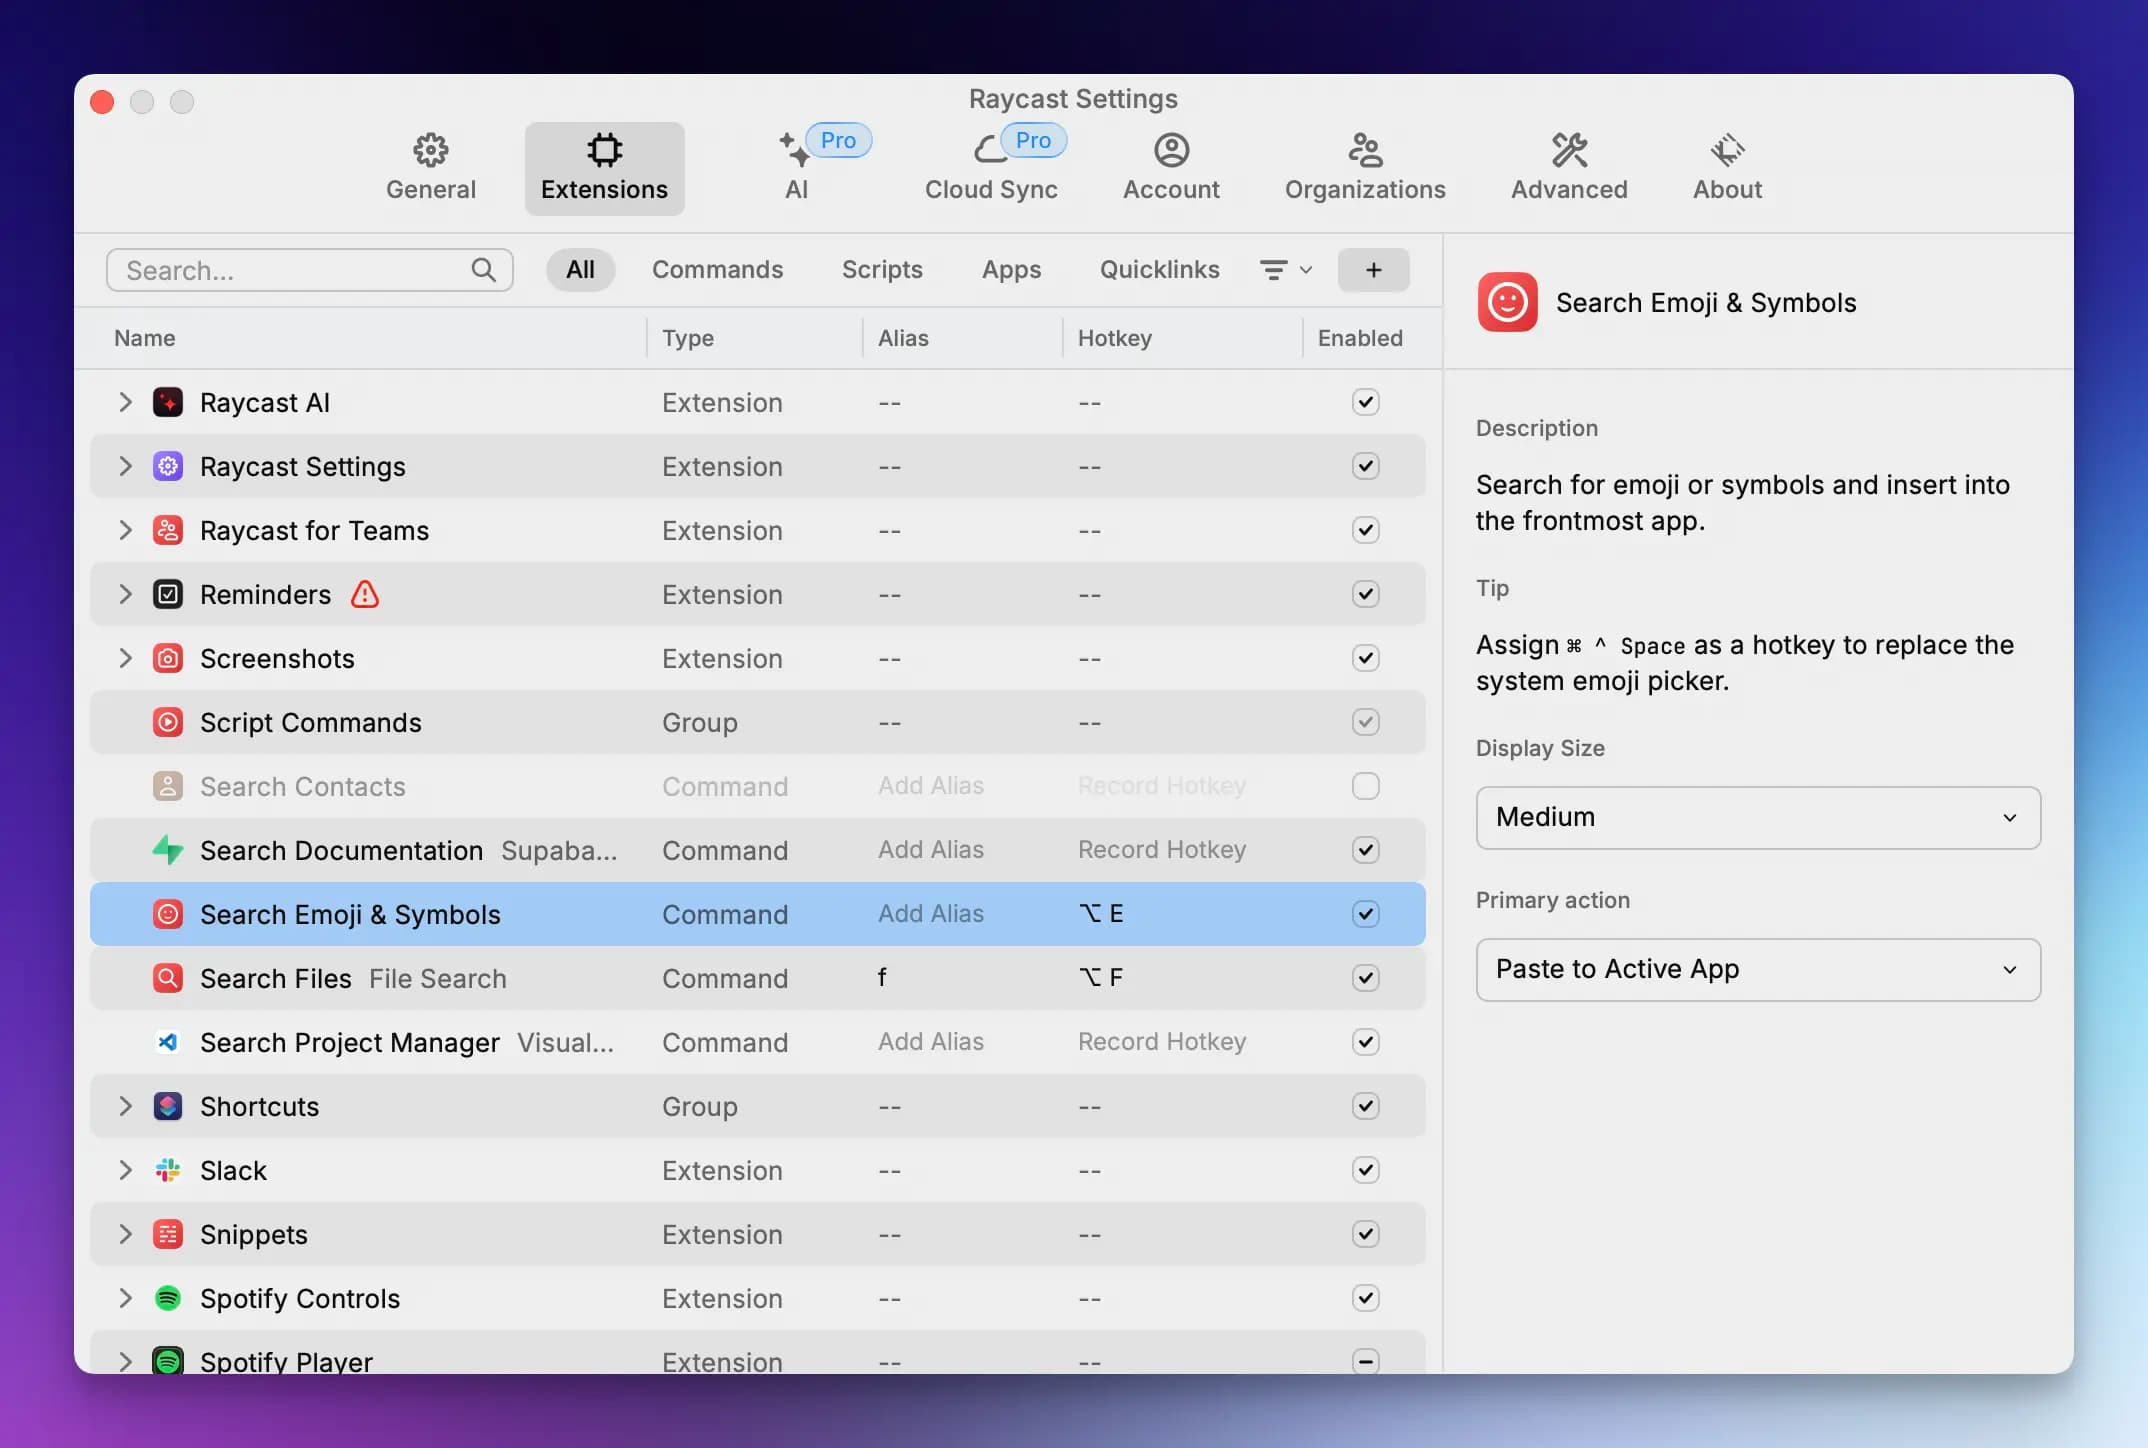Screen dimensions: 2148x1448
Task: Open the General settings tab
Action: click(431, 168)
